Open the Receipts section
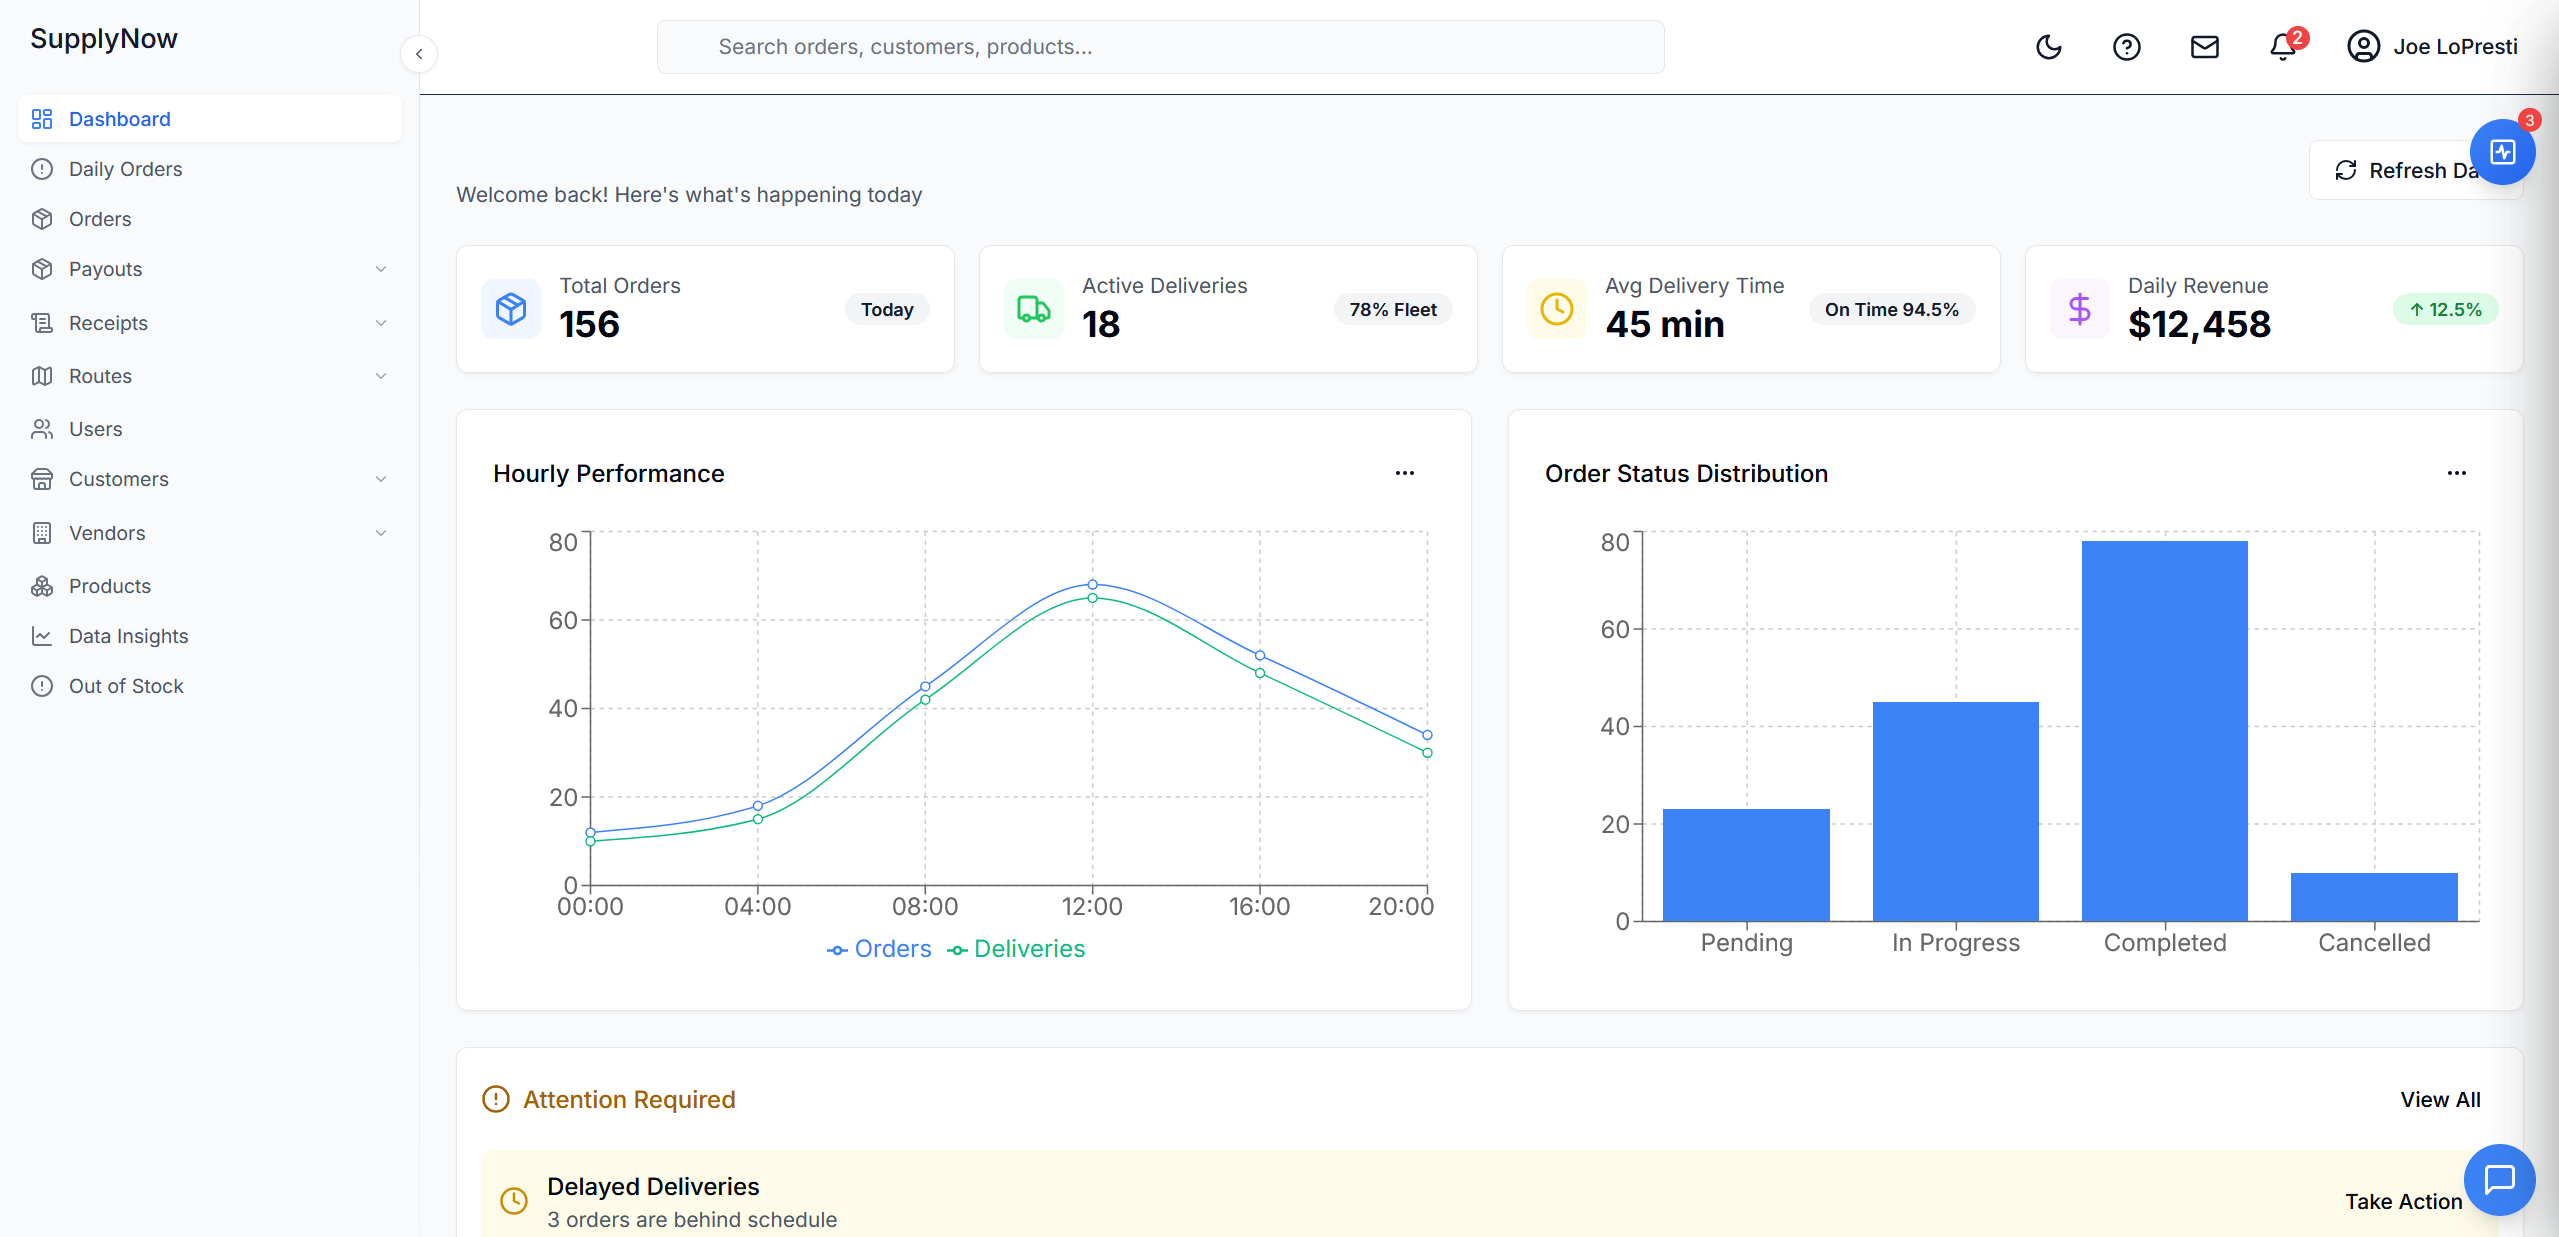 (x=108, y=322)
